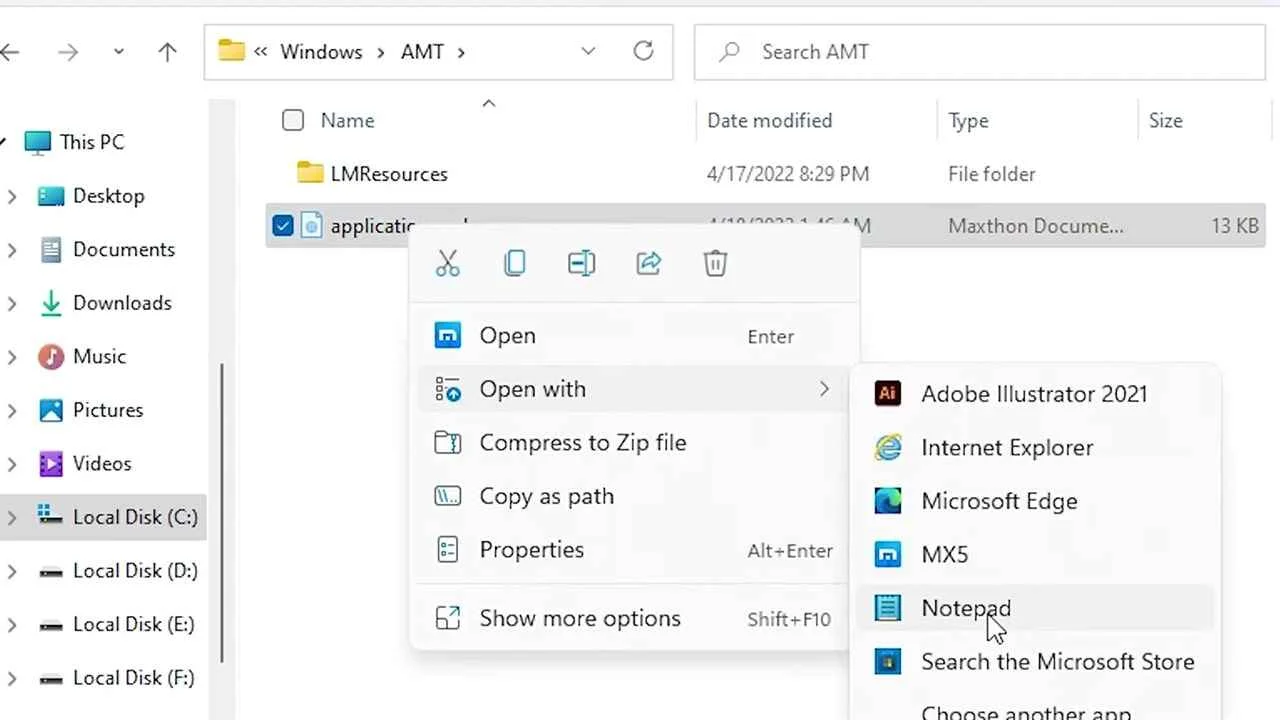This screenshot has width=1280, height=720.
Task: Expand Local Disk (E:) tree node
Action: pos(12,625)
